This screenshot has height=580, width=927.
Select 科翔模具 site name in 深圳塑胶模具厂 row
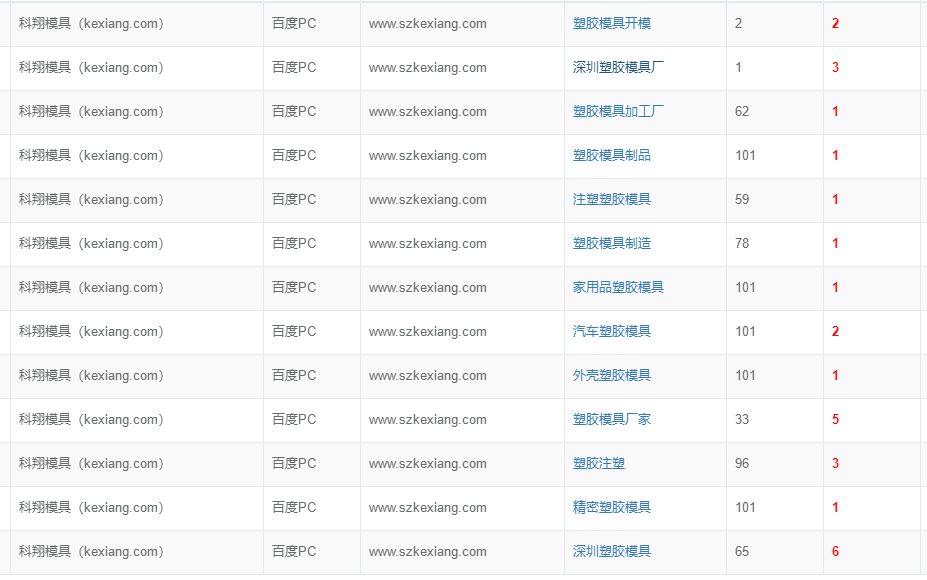91,67
